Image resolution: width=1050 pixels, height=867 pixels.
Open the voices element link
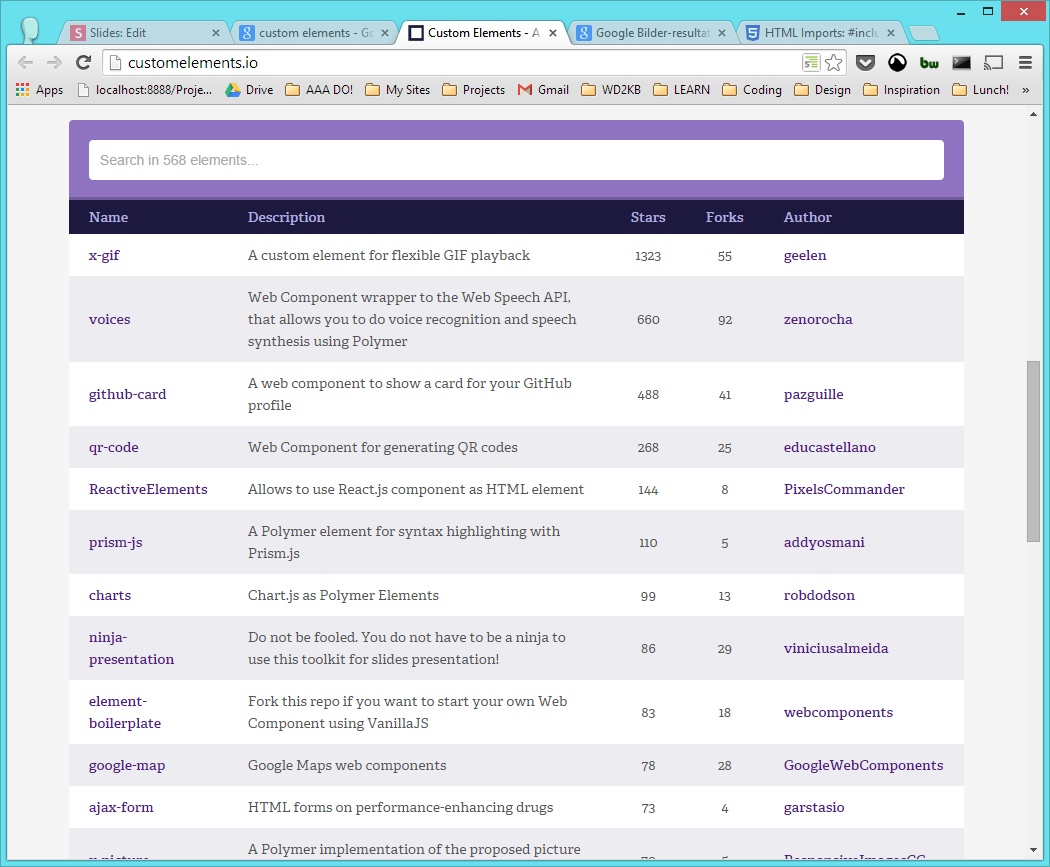[110, 319]
